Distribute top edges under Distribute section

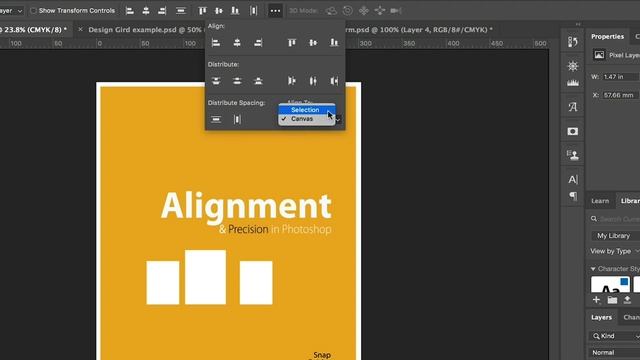point(216,81)
